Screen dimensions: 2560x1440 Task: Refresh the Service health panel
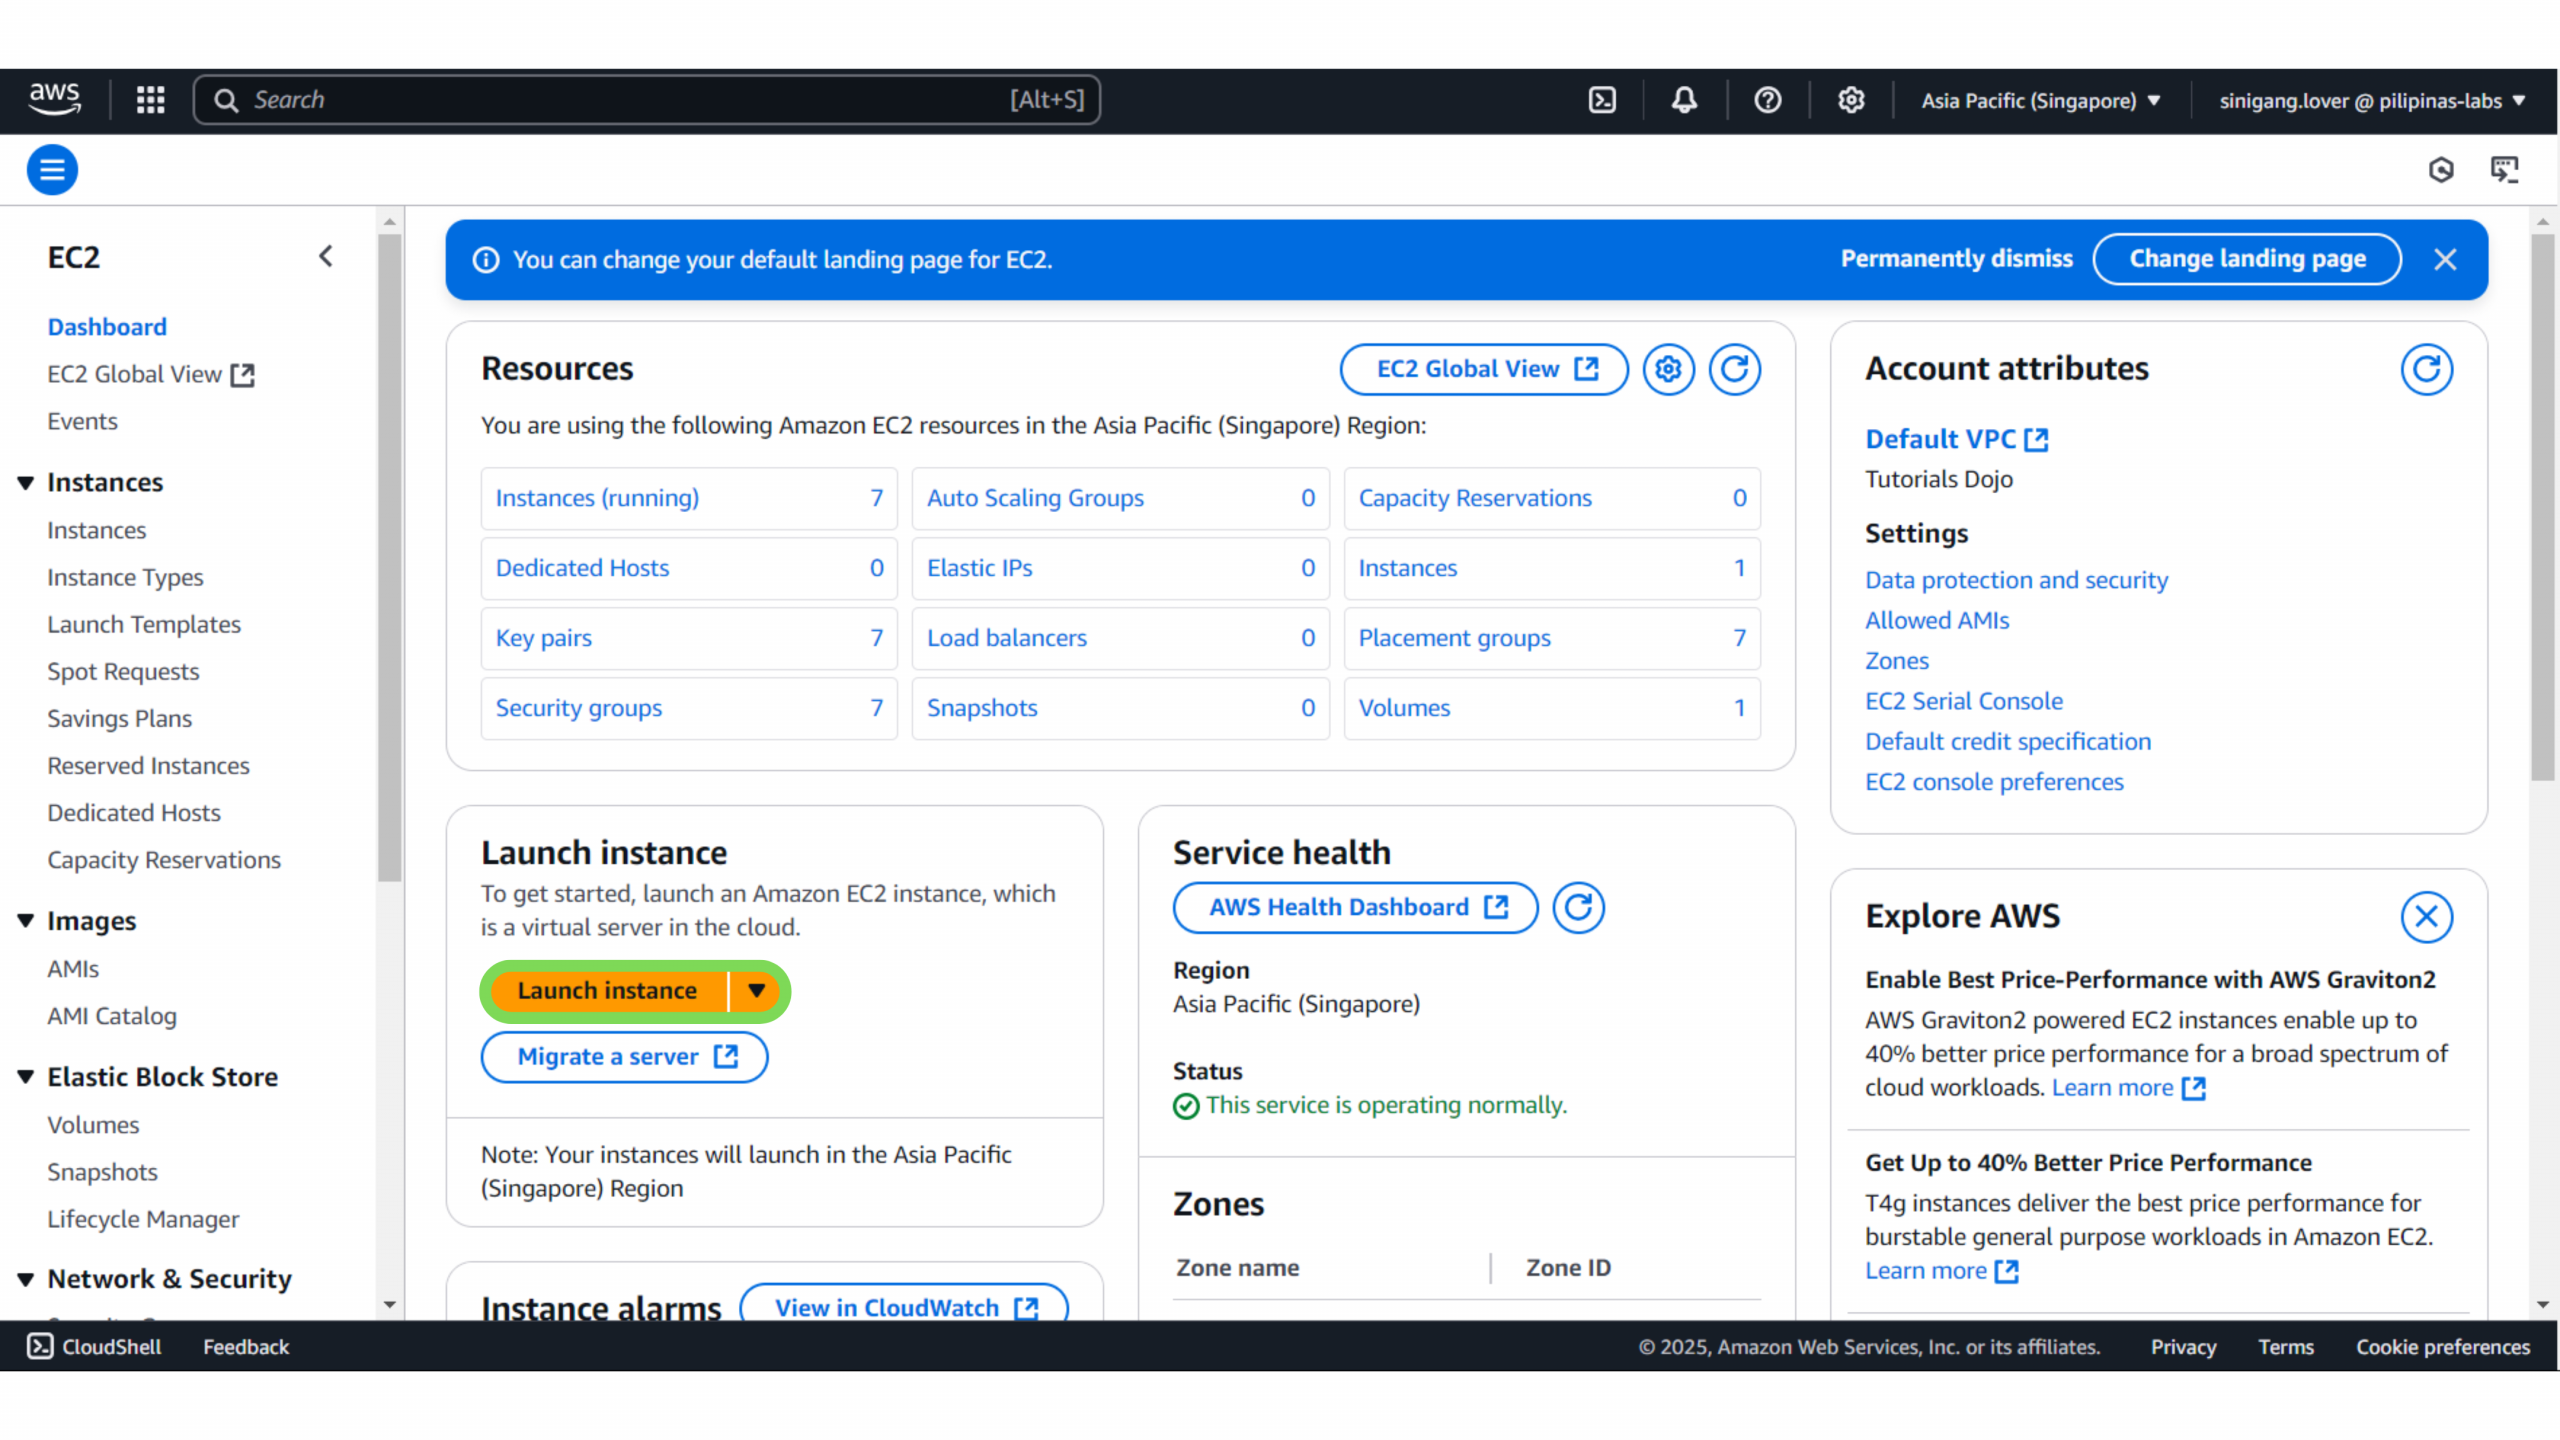pos(1578,907)
